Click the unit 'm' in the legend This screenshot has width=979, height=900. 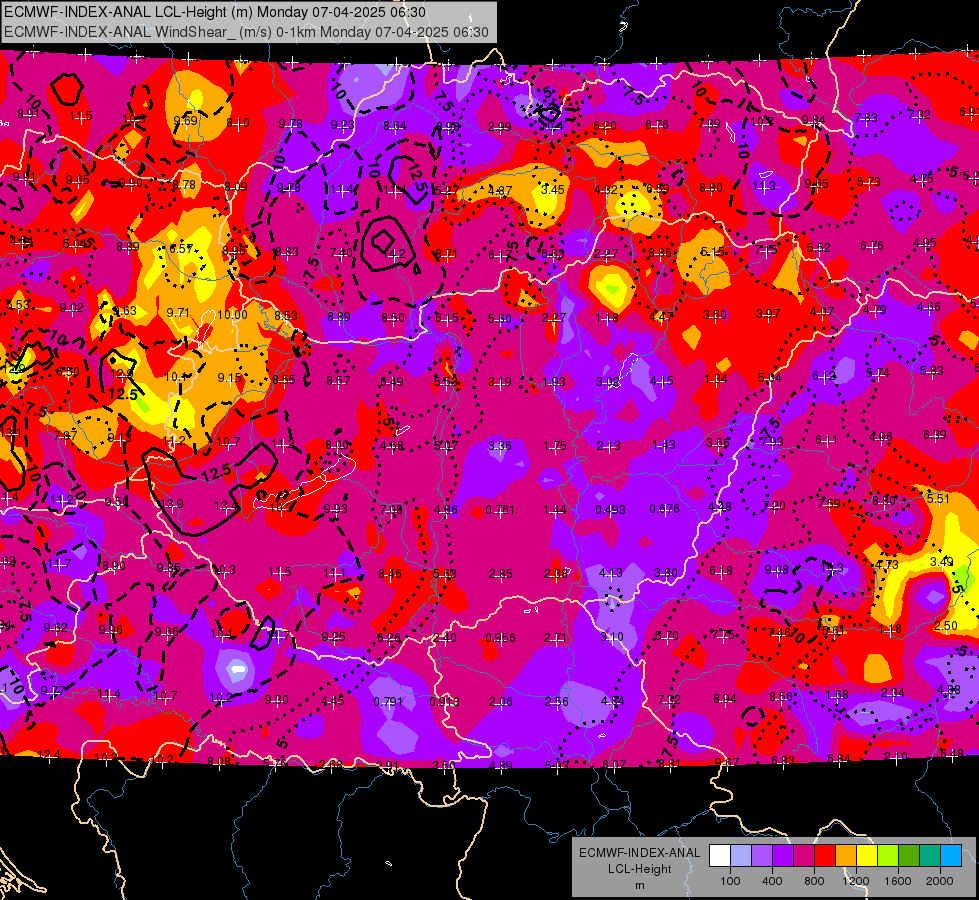[639, 886]
